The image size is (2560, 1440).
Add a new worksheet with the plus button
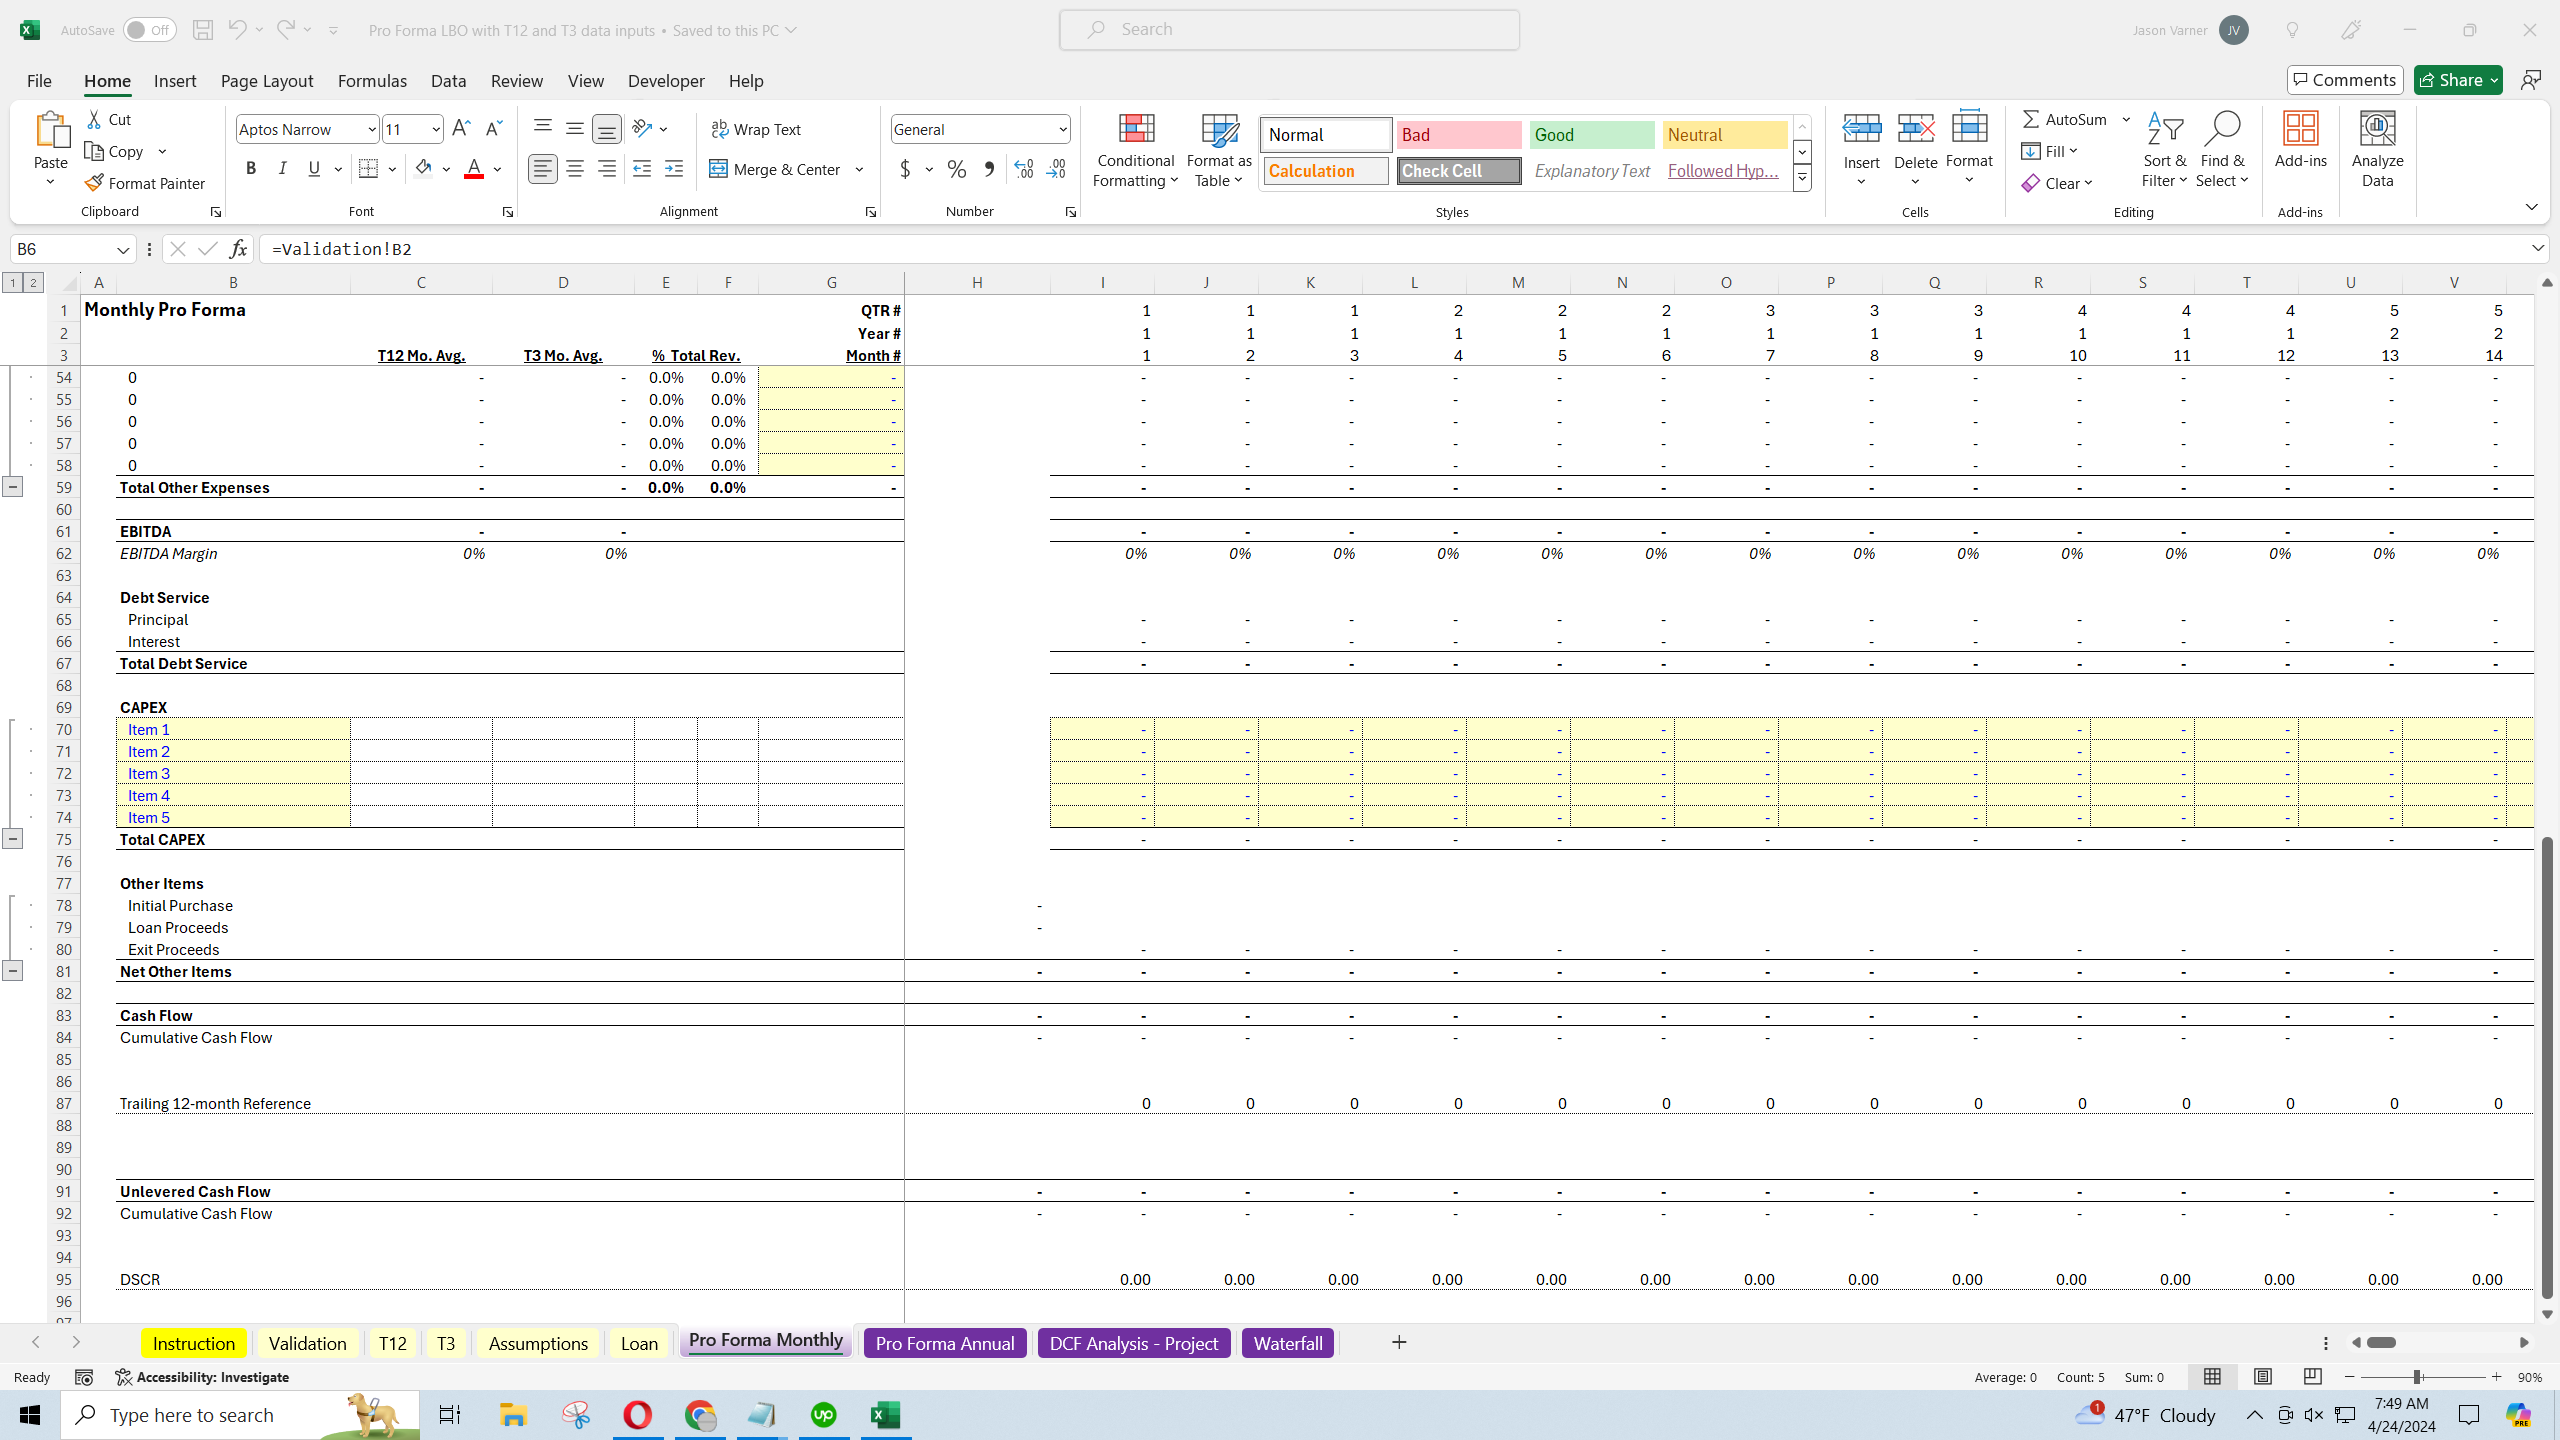tap(1398, 1342)
